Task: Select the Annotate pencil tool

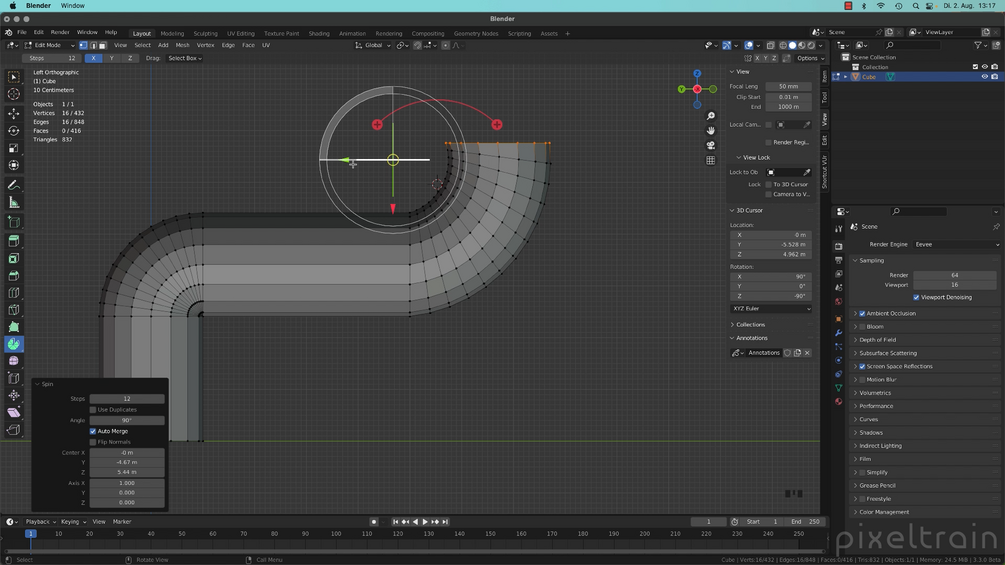Action: tap(13, 185)
